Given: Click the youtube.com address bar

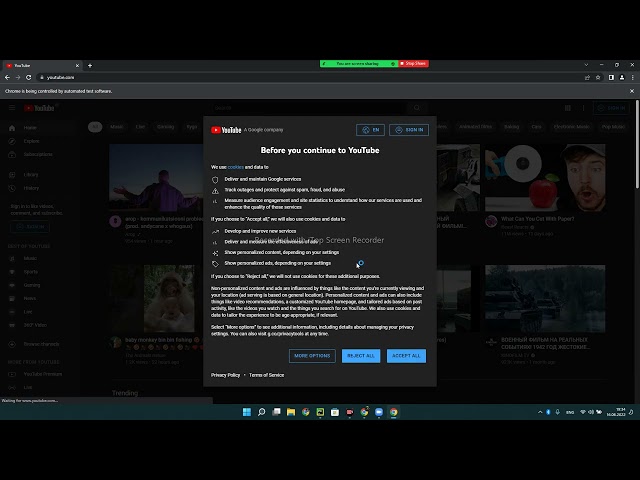Looking at the screenshot, I should (x=310, y=77).
